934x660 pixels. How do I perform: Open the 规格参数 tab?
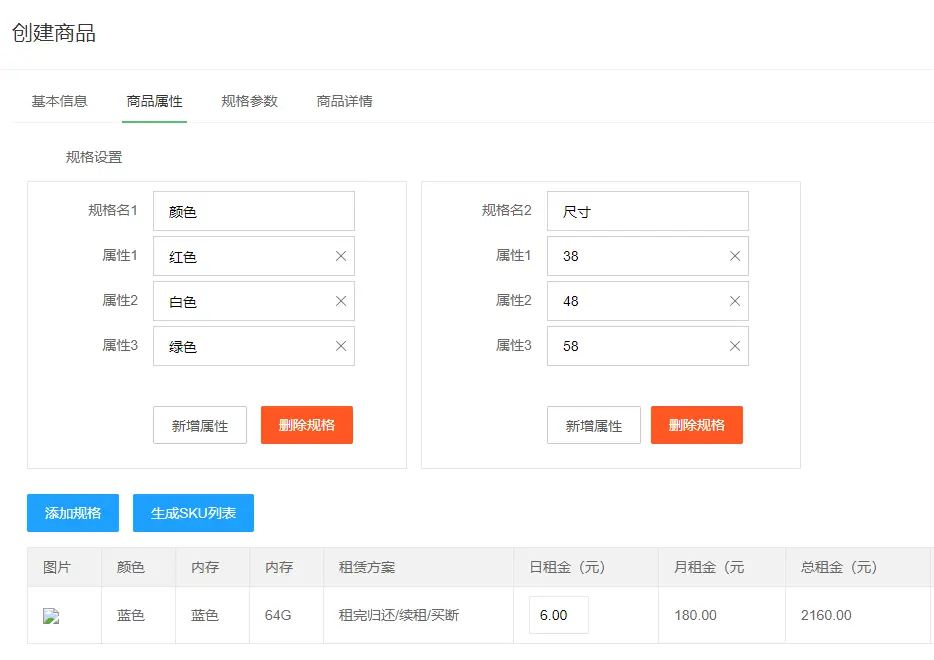coord(249,101)
